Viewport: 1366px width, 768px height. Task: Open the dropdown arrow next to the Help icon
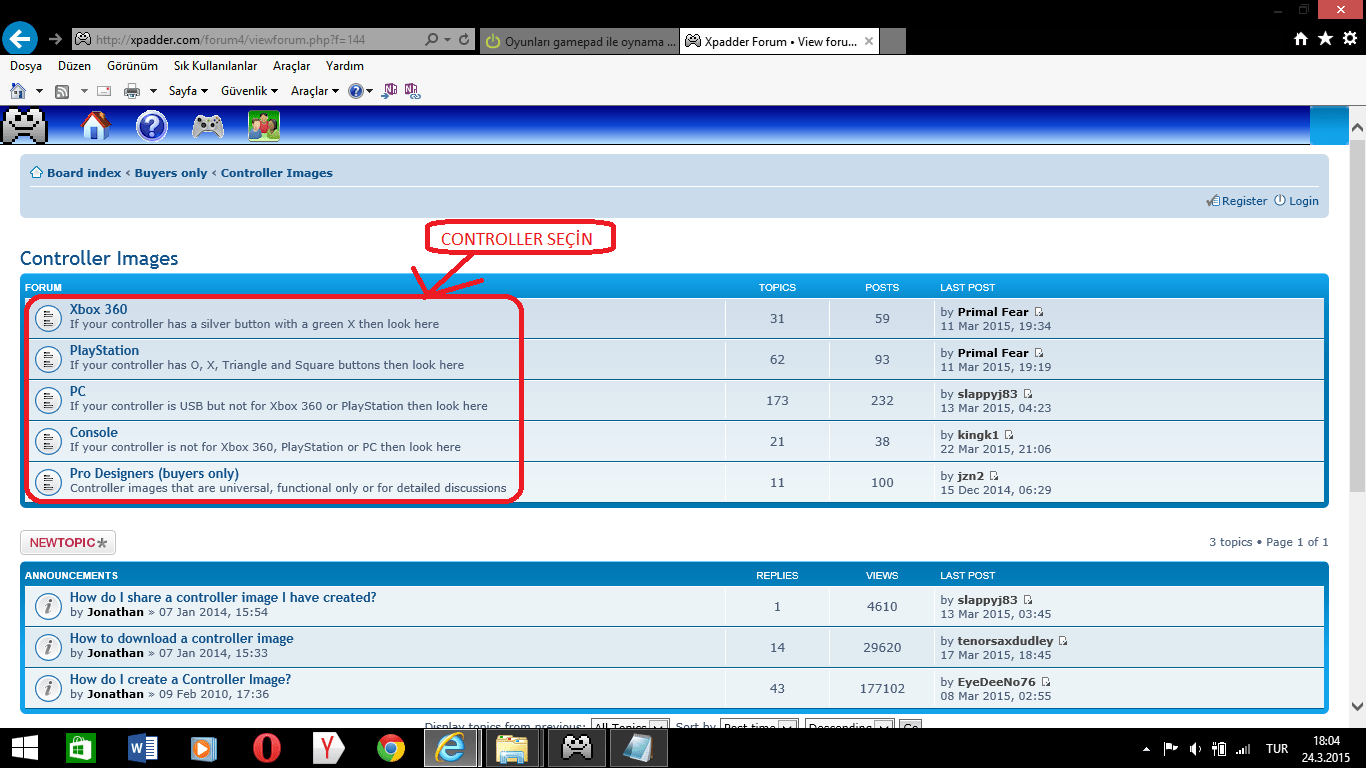coord(369,91)
